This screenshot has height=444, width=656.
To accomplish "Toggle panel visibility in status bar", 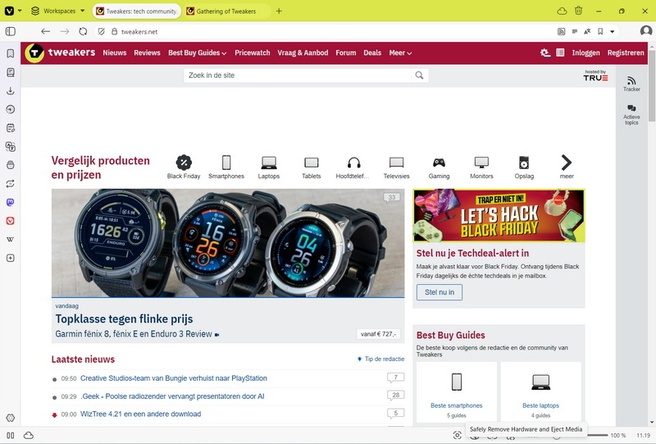I will coord(10,435).
